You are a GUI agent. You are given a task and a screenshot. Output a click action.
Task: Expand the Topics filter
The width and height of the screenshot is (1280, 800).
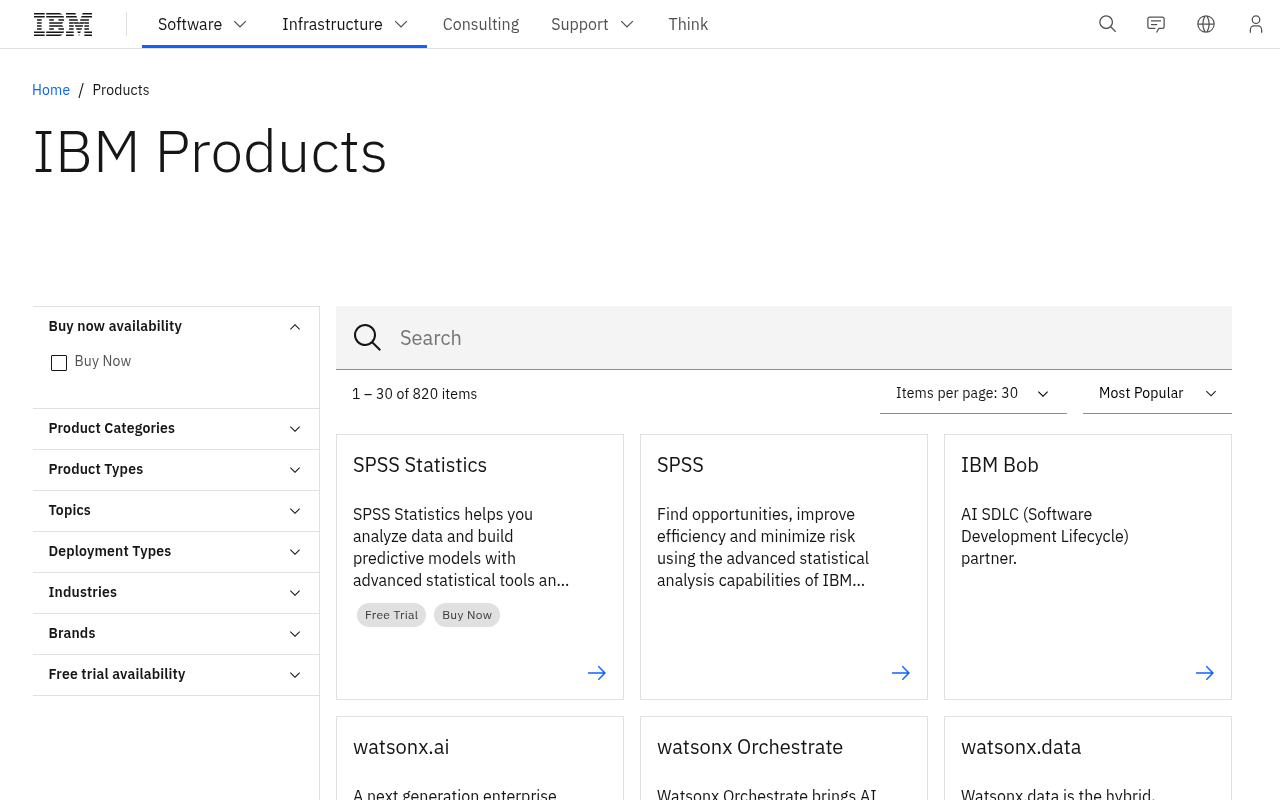(x=176, y=510)
